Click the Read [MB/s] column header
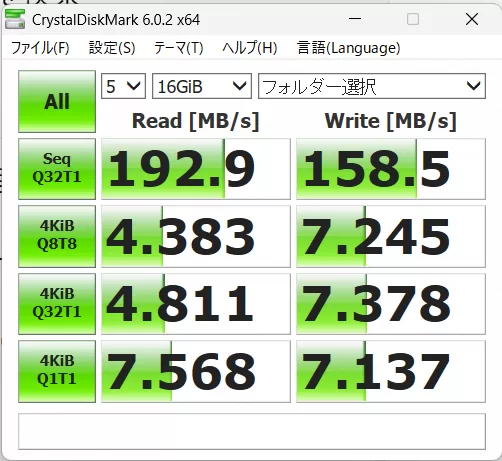The width and height of the screenshot is (502, 461). coord(196,121)
